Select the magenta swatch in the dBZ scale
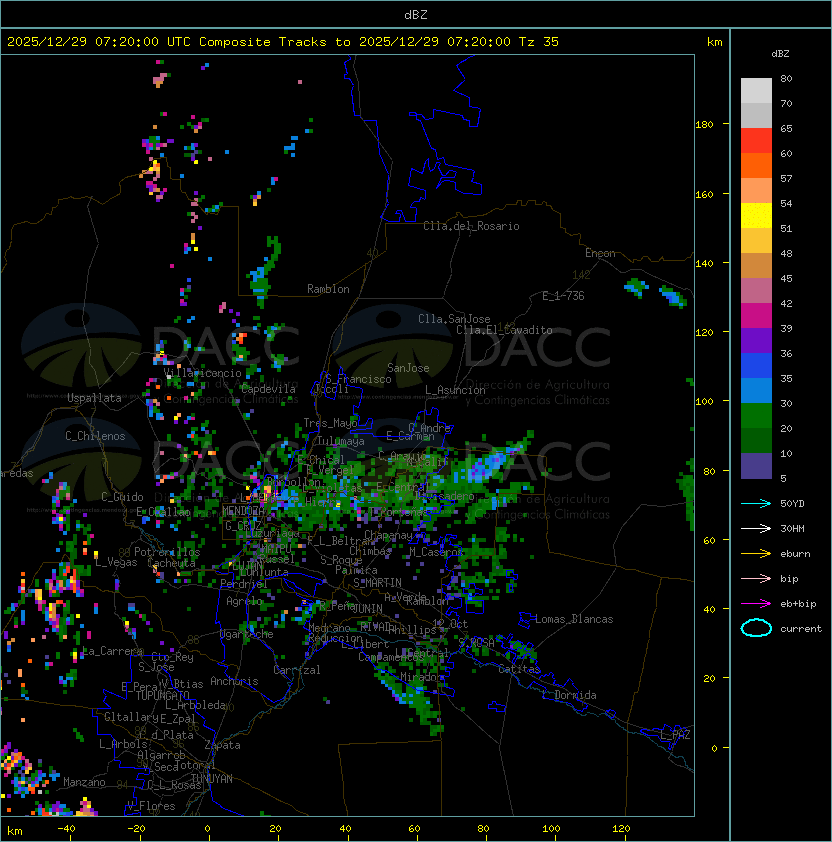This screenshot has height=842, width=832. pos(756,316)
